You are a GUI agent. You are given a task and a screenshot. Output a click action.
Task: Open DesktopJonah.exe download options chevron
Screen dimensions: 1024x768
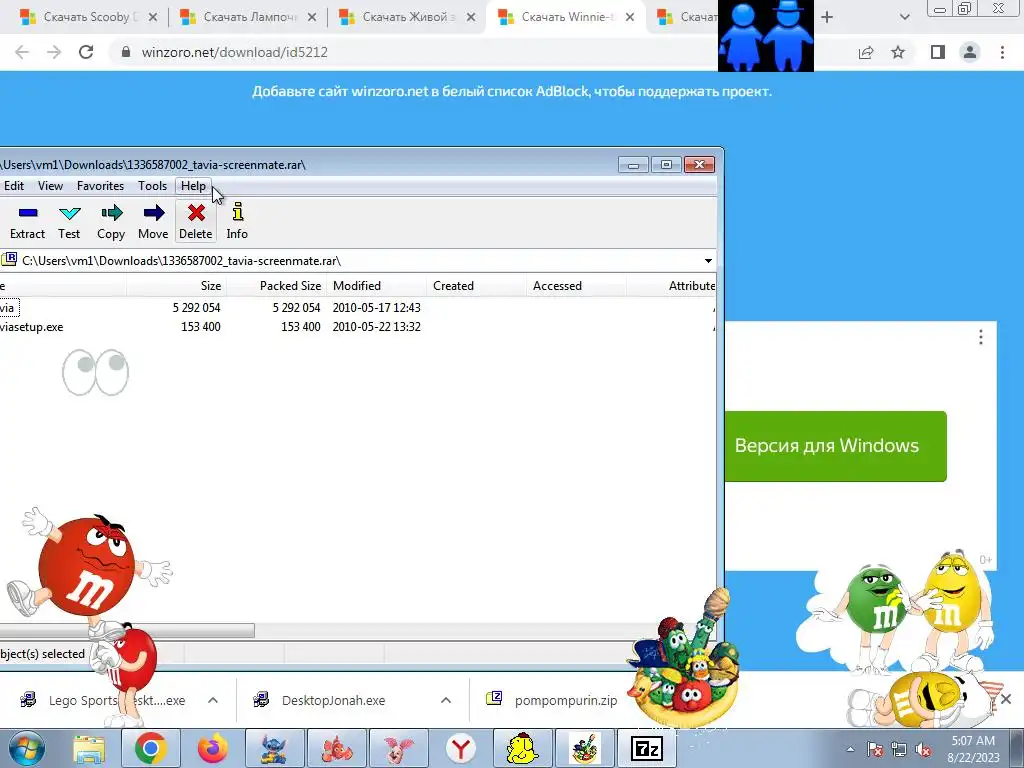pyautogui.click(x=446, y=700)
